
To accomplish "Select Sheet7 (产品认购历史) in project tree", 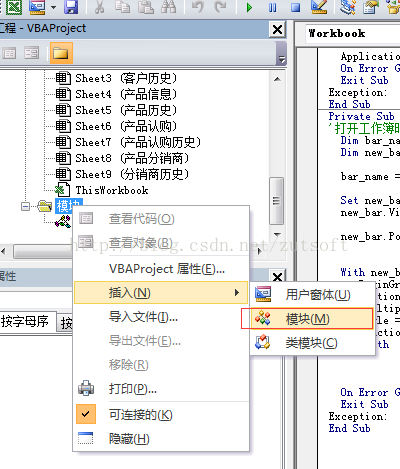I will click(x=138, y=142).
